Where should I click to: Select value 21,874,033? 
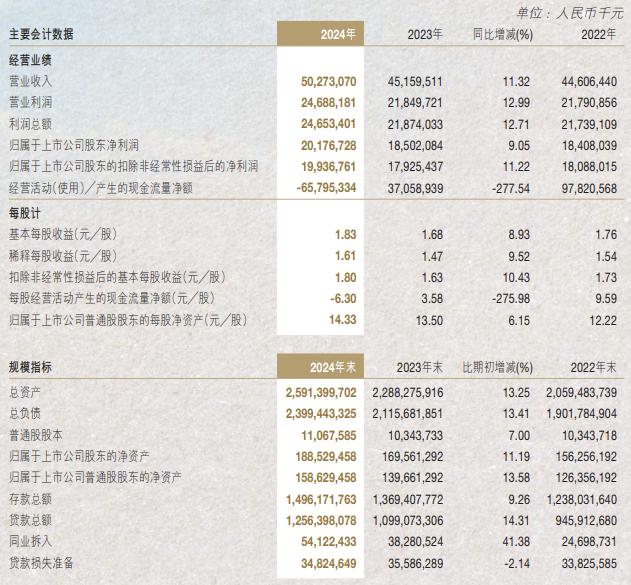coord(415,124)
